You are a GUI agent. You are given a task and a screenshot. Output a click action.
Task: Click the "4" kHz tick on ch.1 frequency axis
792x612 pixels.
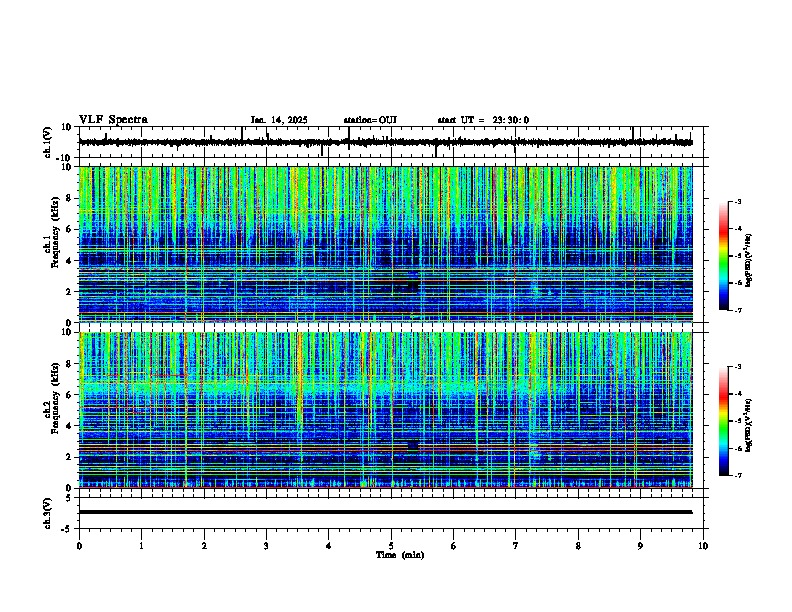[70, 261]
